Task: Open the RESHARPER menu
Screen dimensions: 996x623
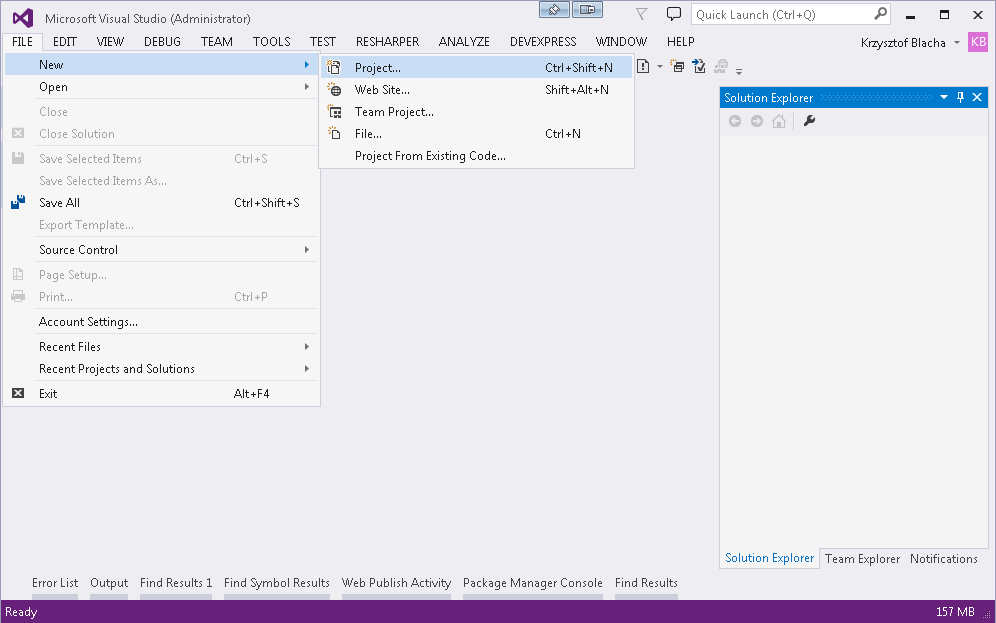Action: click(387, 42)
